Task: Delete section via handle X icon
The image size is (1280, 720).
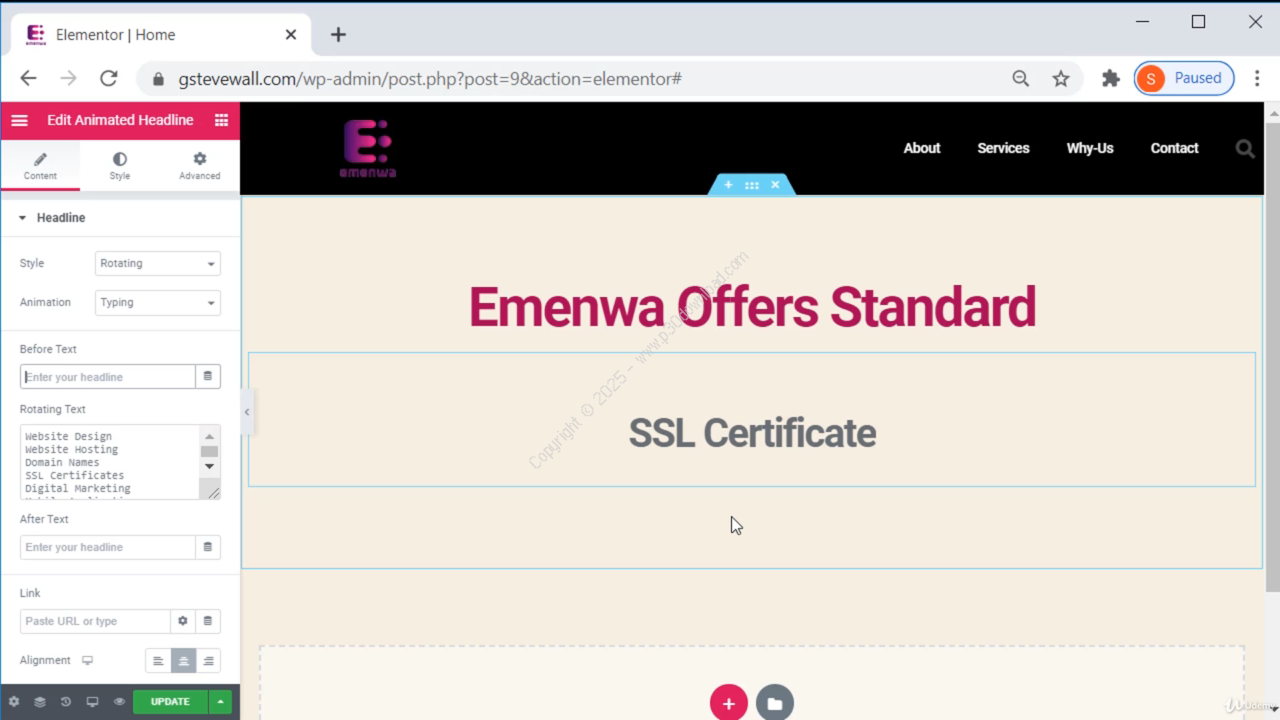Action: [775, 185]
